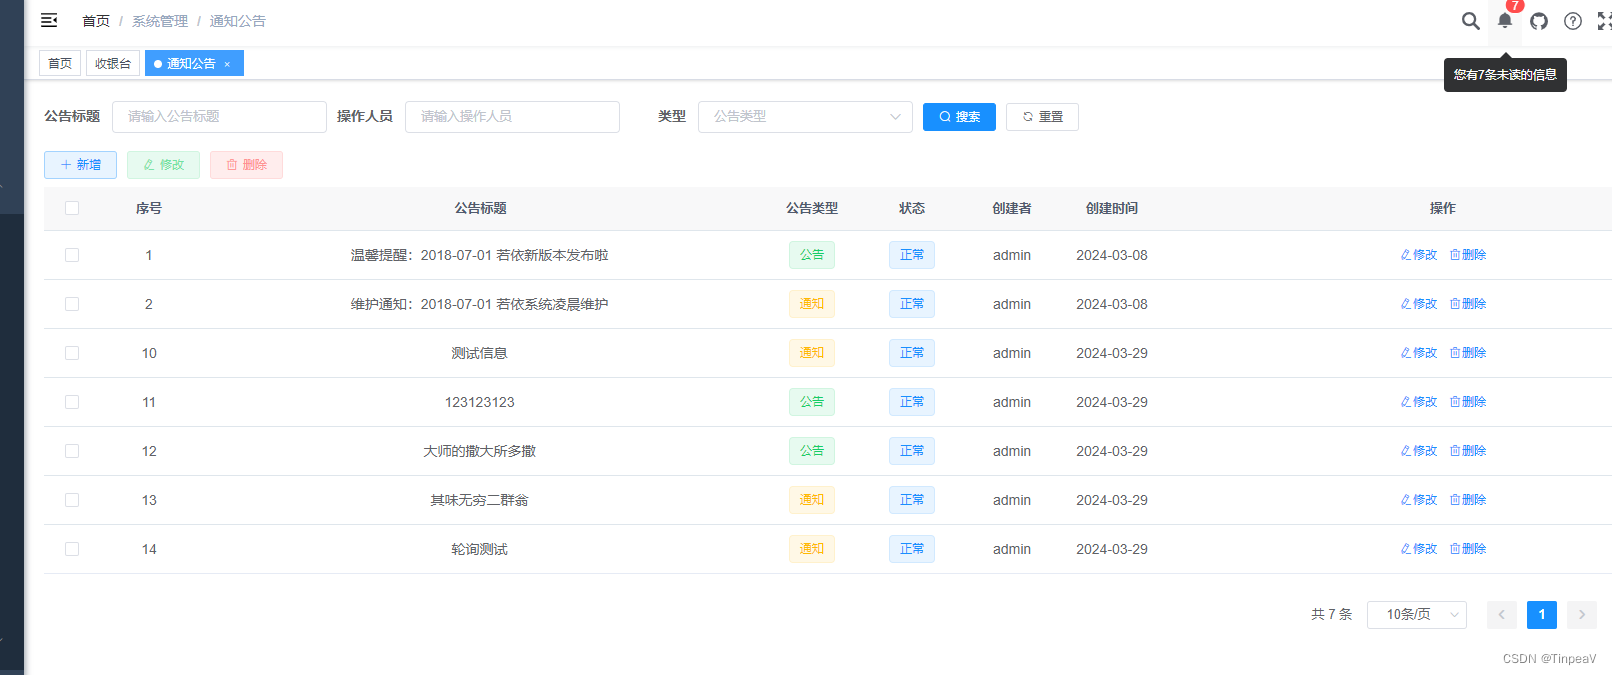Focus the 公告标题 input field
The width and height of the screenshot is (1612, 675).
(219, 117)
